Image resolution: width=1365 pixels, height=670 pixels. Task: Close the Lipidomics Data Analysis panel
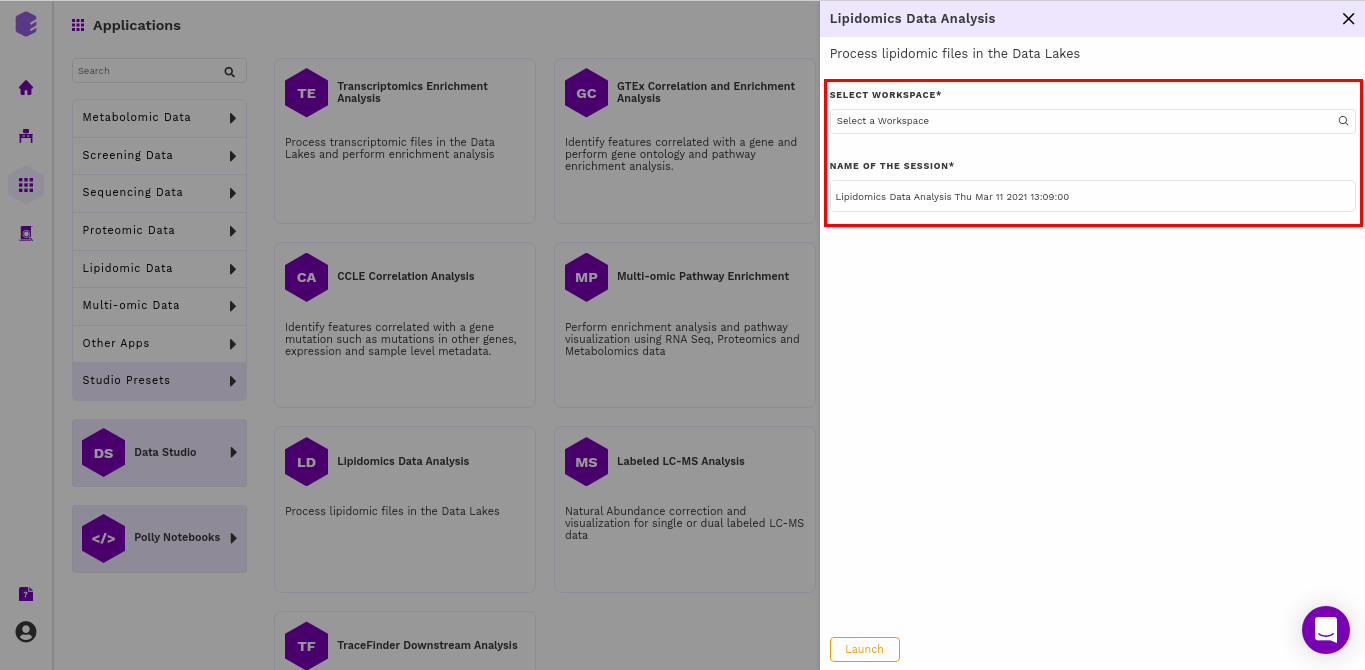point(1348,19)
